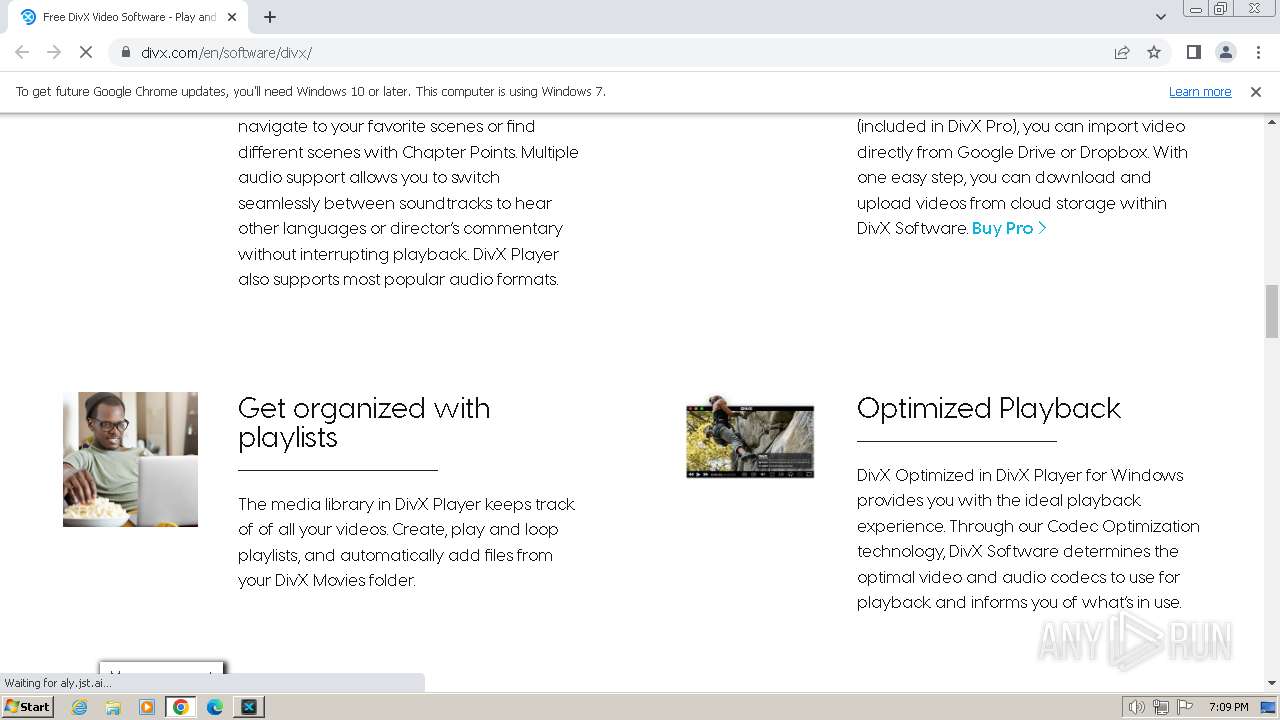Open Windows Media Player in taskbar

tap(147, 707)
